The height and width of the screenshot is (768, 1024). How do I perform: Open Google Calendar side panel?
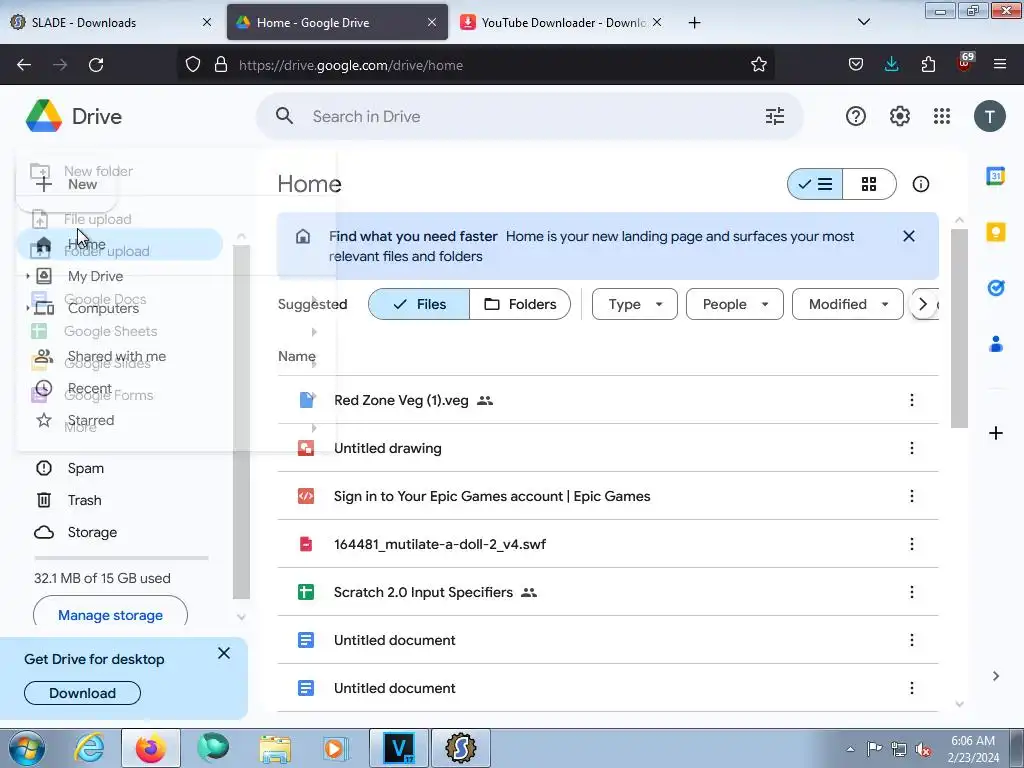(995, 176)
